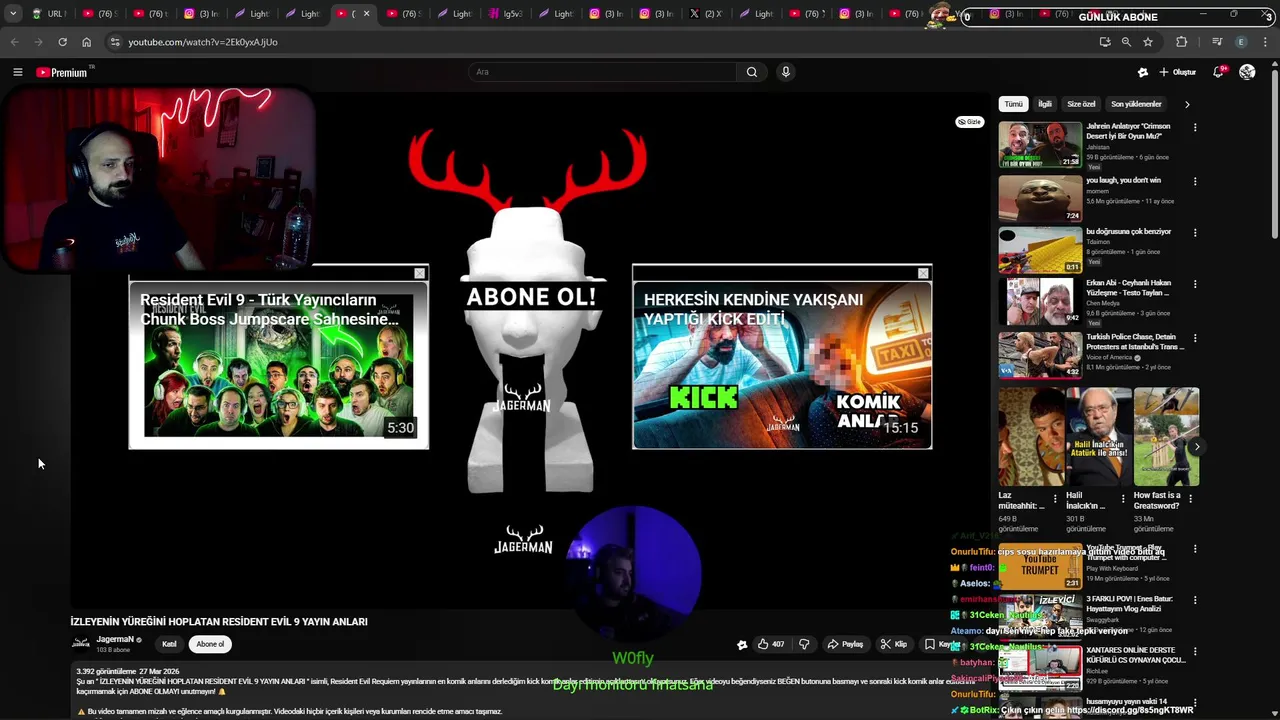The height and width of the screenshot is (720, 1280).
Task: Go back with browser back arrow
Action: (x=14, y=42)
